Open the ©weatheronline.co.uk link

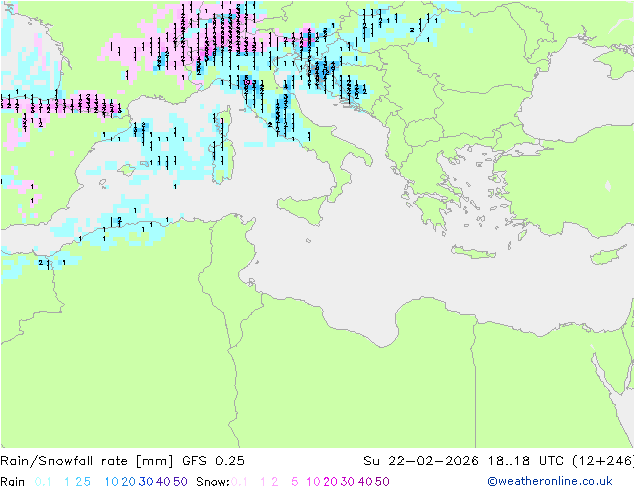(x=550, y=482)
